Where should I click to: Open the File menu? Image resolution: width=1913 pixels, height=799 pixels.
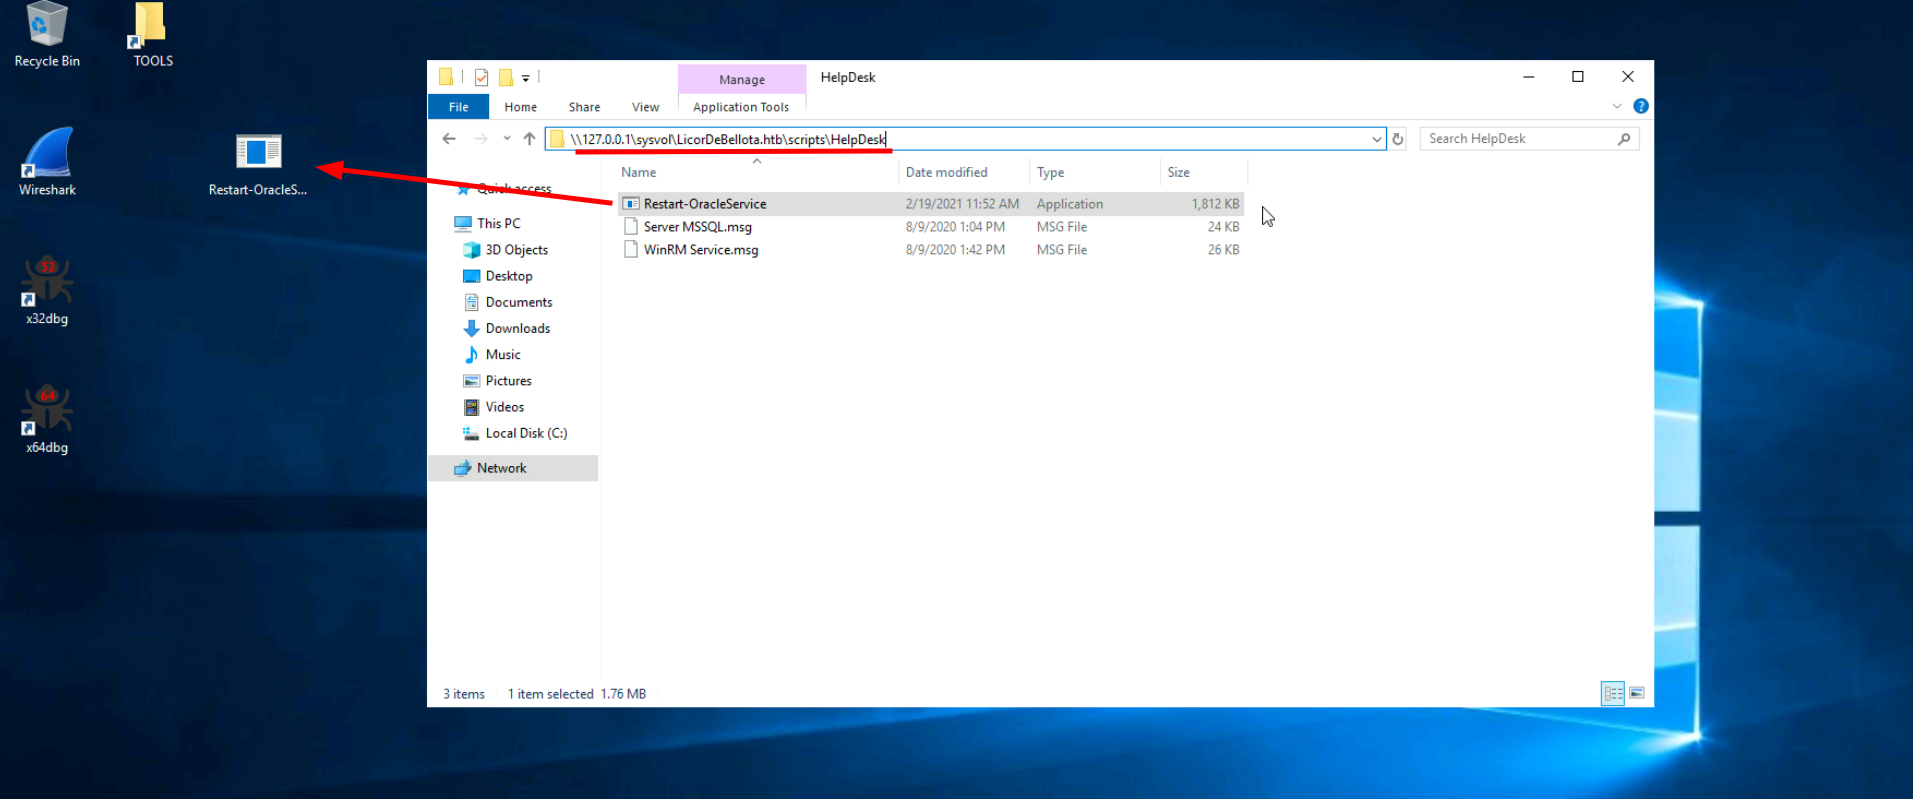[x=458, y=107]
